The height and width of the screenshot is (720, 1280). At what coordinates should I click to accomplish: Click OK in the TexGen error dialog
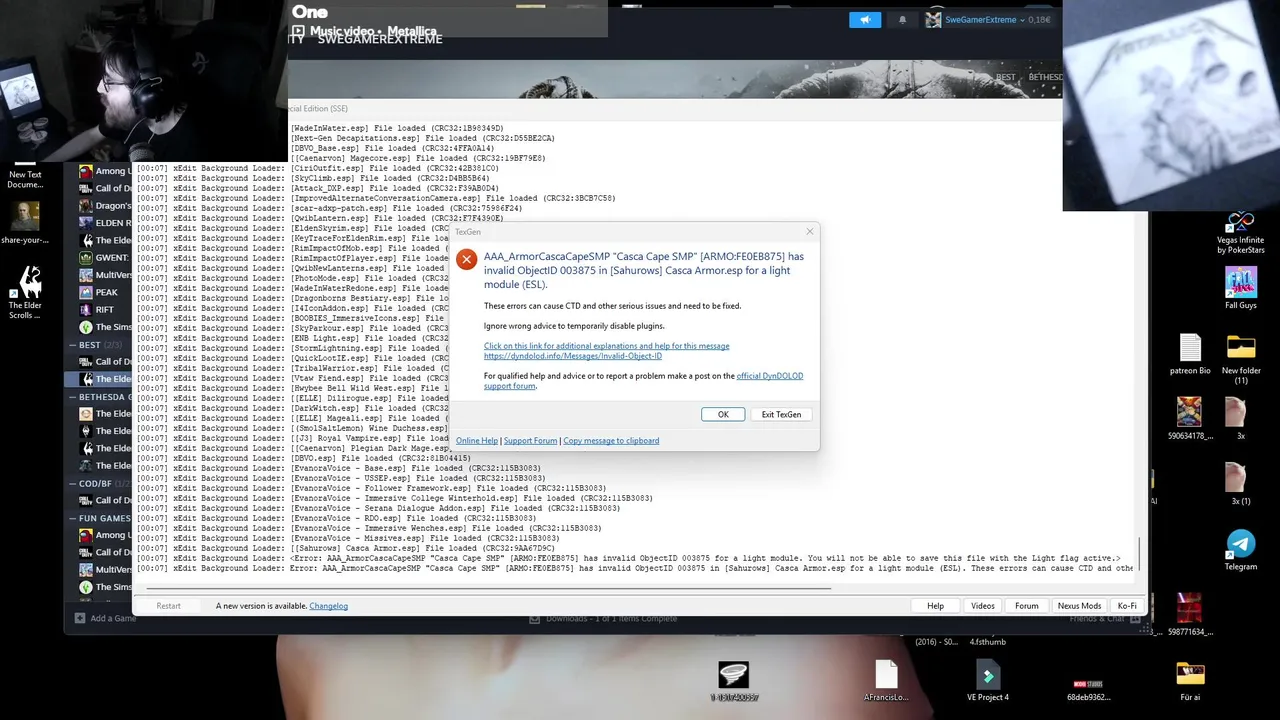coord(723,414)
